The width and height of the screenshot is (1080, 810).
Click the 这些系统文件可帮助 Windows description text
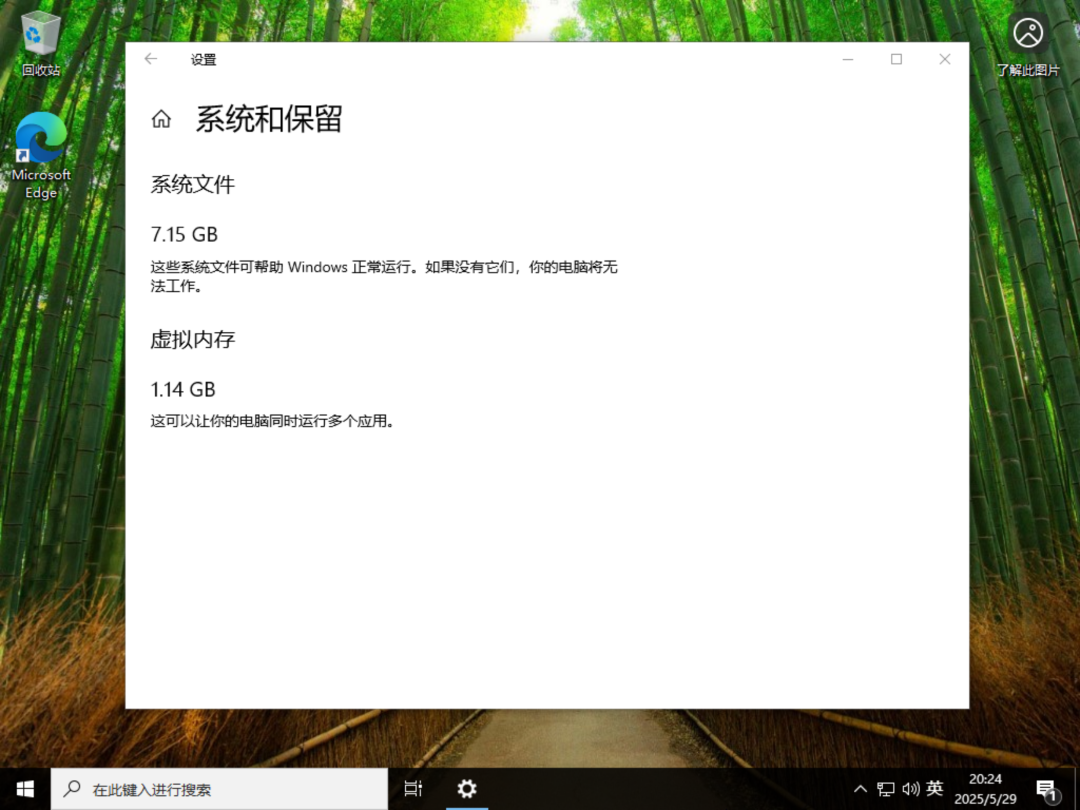[384, 276]
